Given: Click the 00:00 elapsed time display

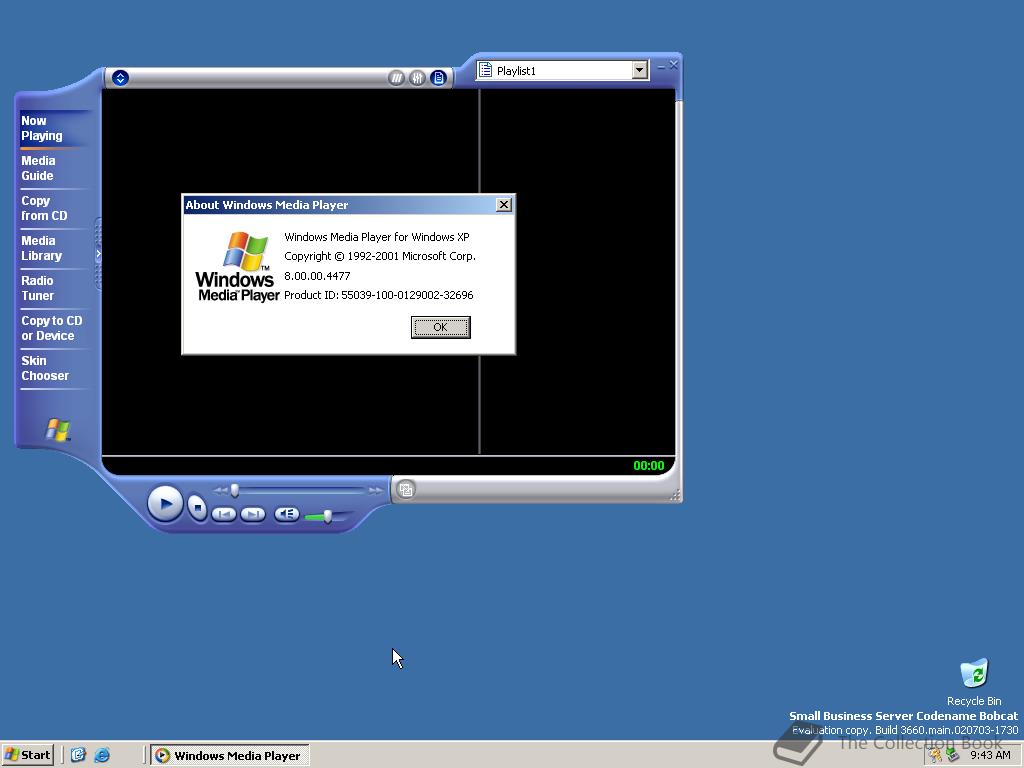Looking at the screenshot, I should [648, 466].
